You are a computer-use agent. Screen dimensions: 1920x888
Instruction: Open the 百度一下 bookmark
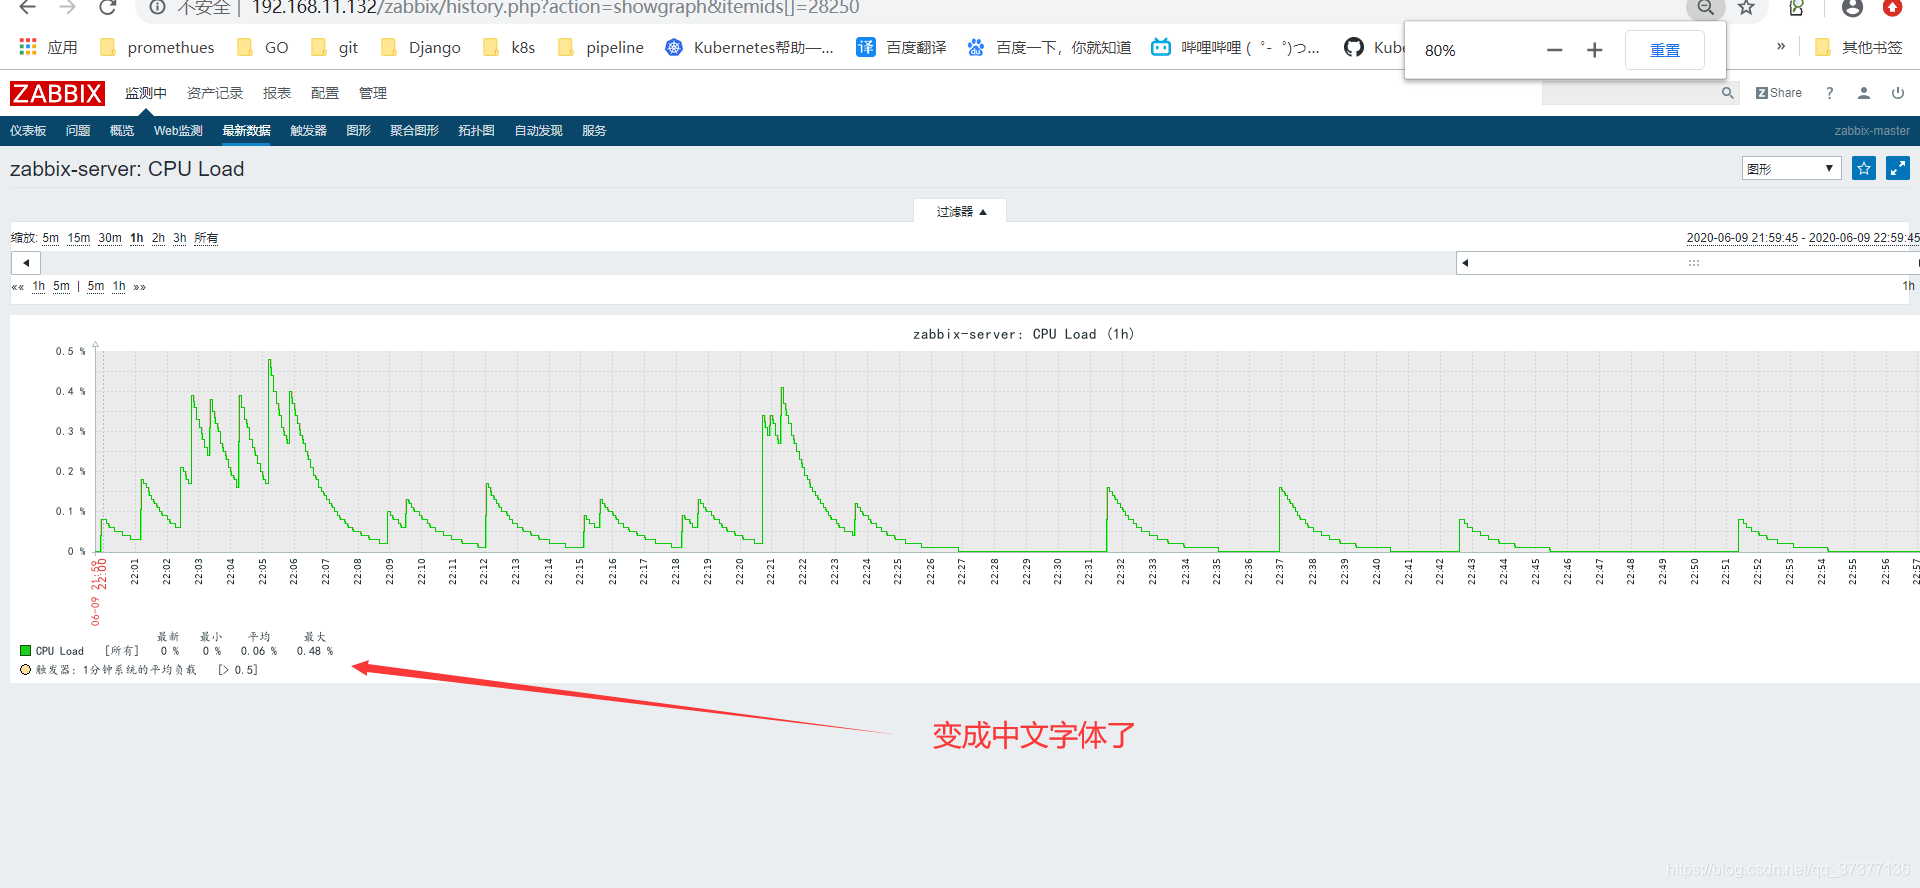(1049, 47)
